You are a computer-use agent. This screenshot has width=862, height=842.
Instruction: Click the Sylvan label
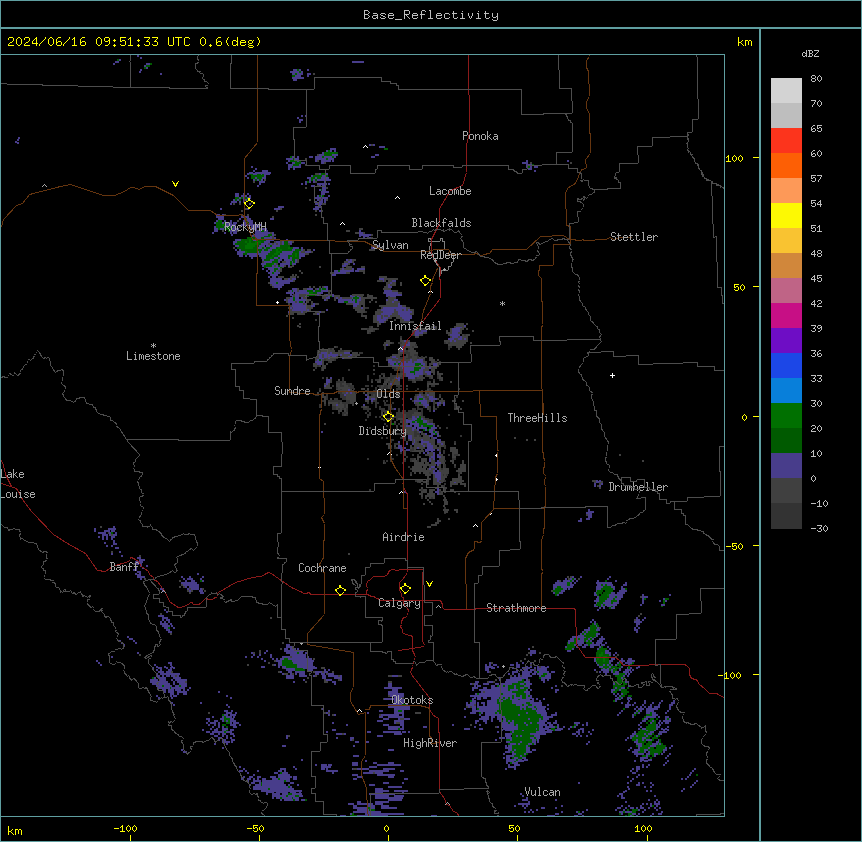390,245
